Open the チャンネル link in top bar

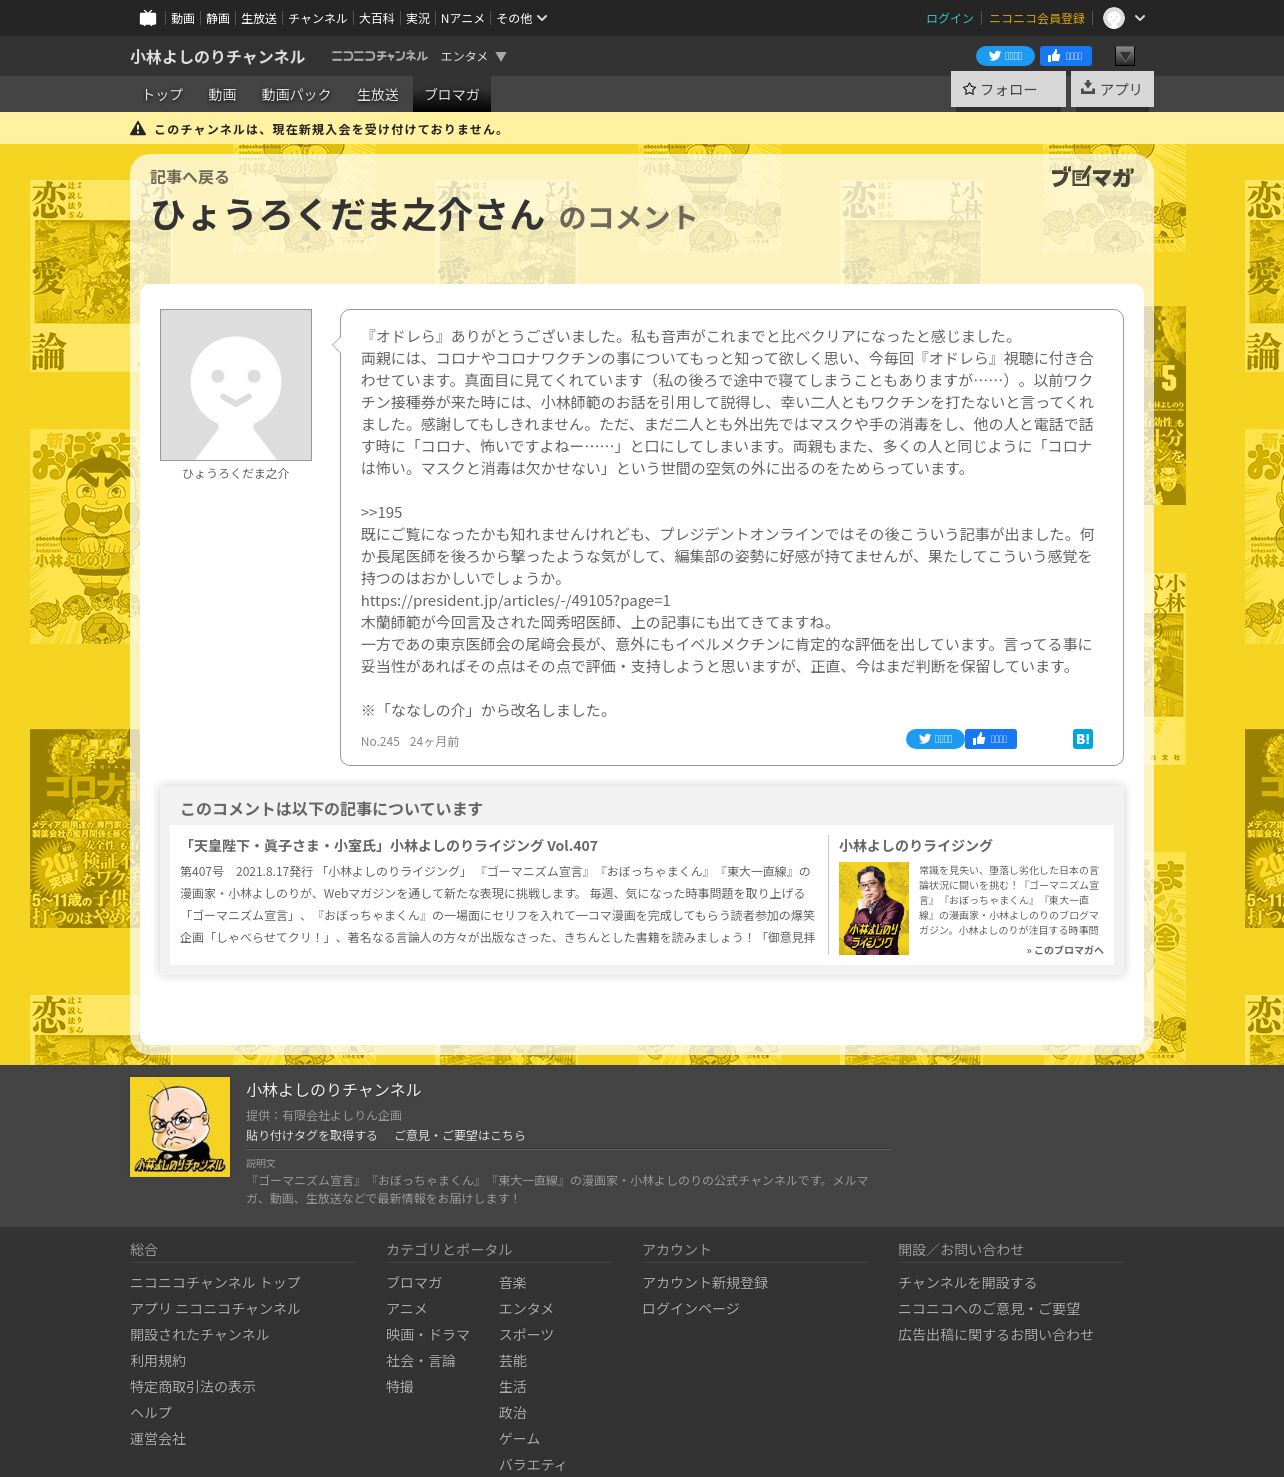pos(318,18)
